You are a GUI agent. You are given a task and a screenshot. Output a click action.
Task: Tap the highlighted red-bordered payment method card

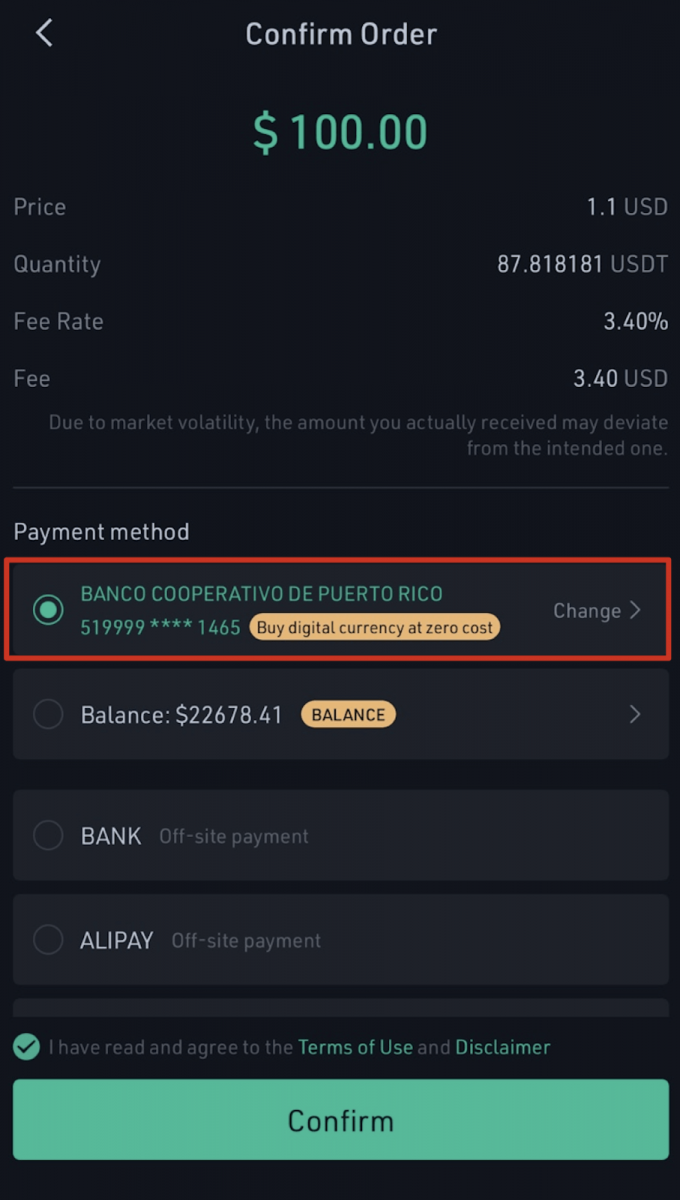(x=340, y=610)
